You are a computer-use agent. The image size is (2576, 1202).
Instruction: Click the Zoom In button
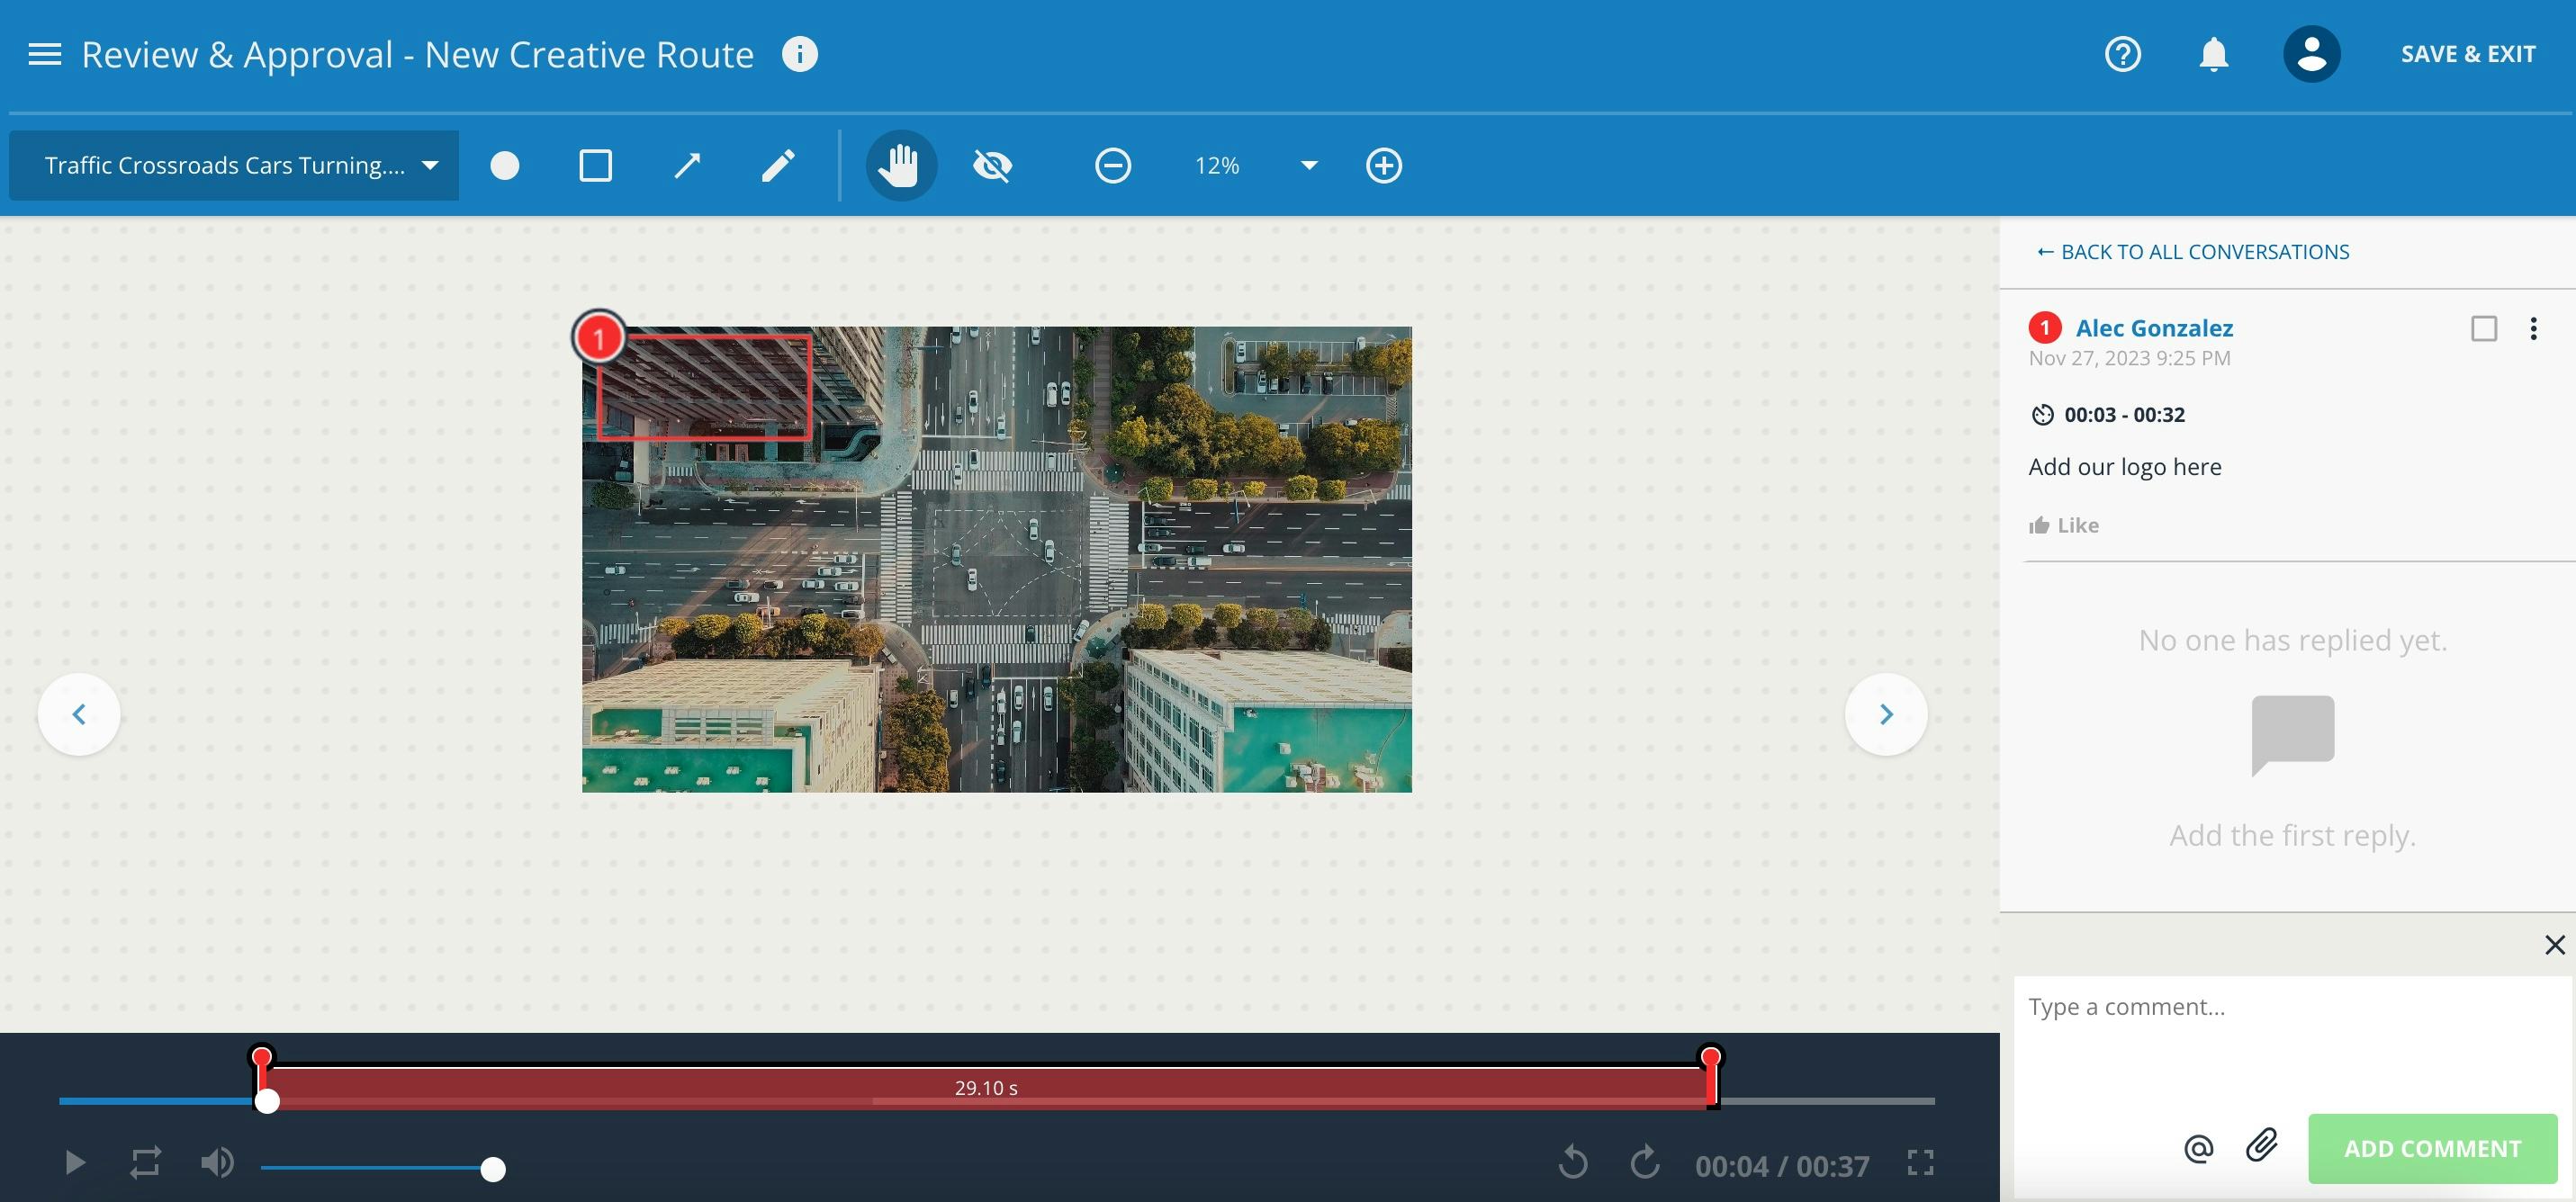tap(1383, 165)
